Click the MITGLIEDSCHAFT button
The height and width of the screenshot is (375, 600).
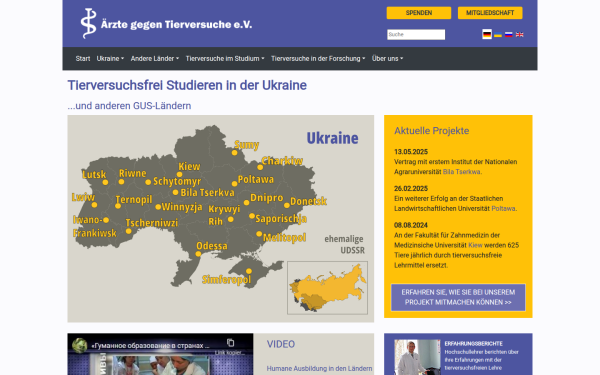coord(490,13)
